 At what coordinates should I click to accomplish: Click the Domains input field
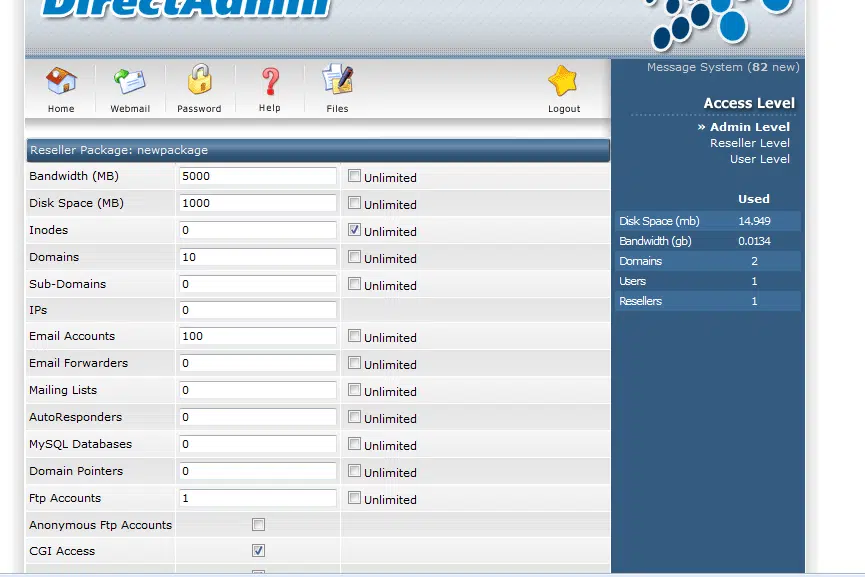click(x=258, y=257)
